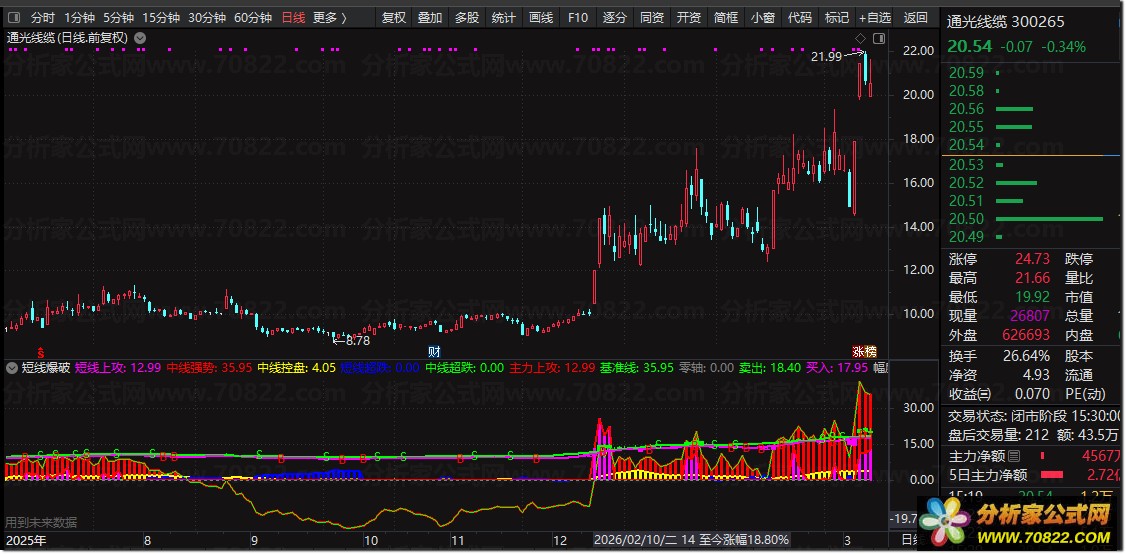Click the red S signal marker under the chart
The height and width of the screenshot is (554, 1127).
[x=40, y=352]
